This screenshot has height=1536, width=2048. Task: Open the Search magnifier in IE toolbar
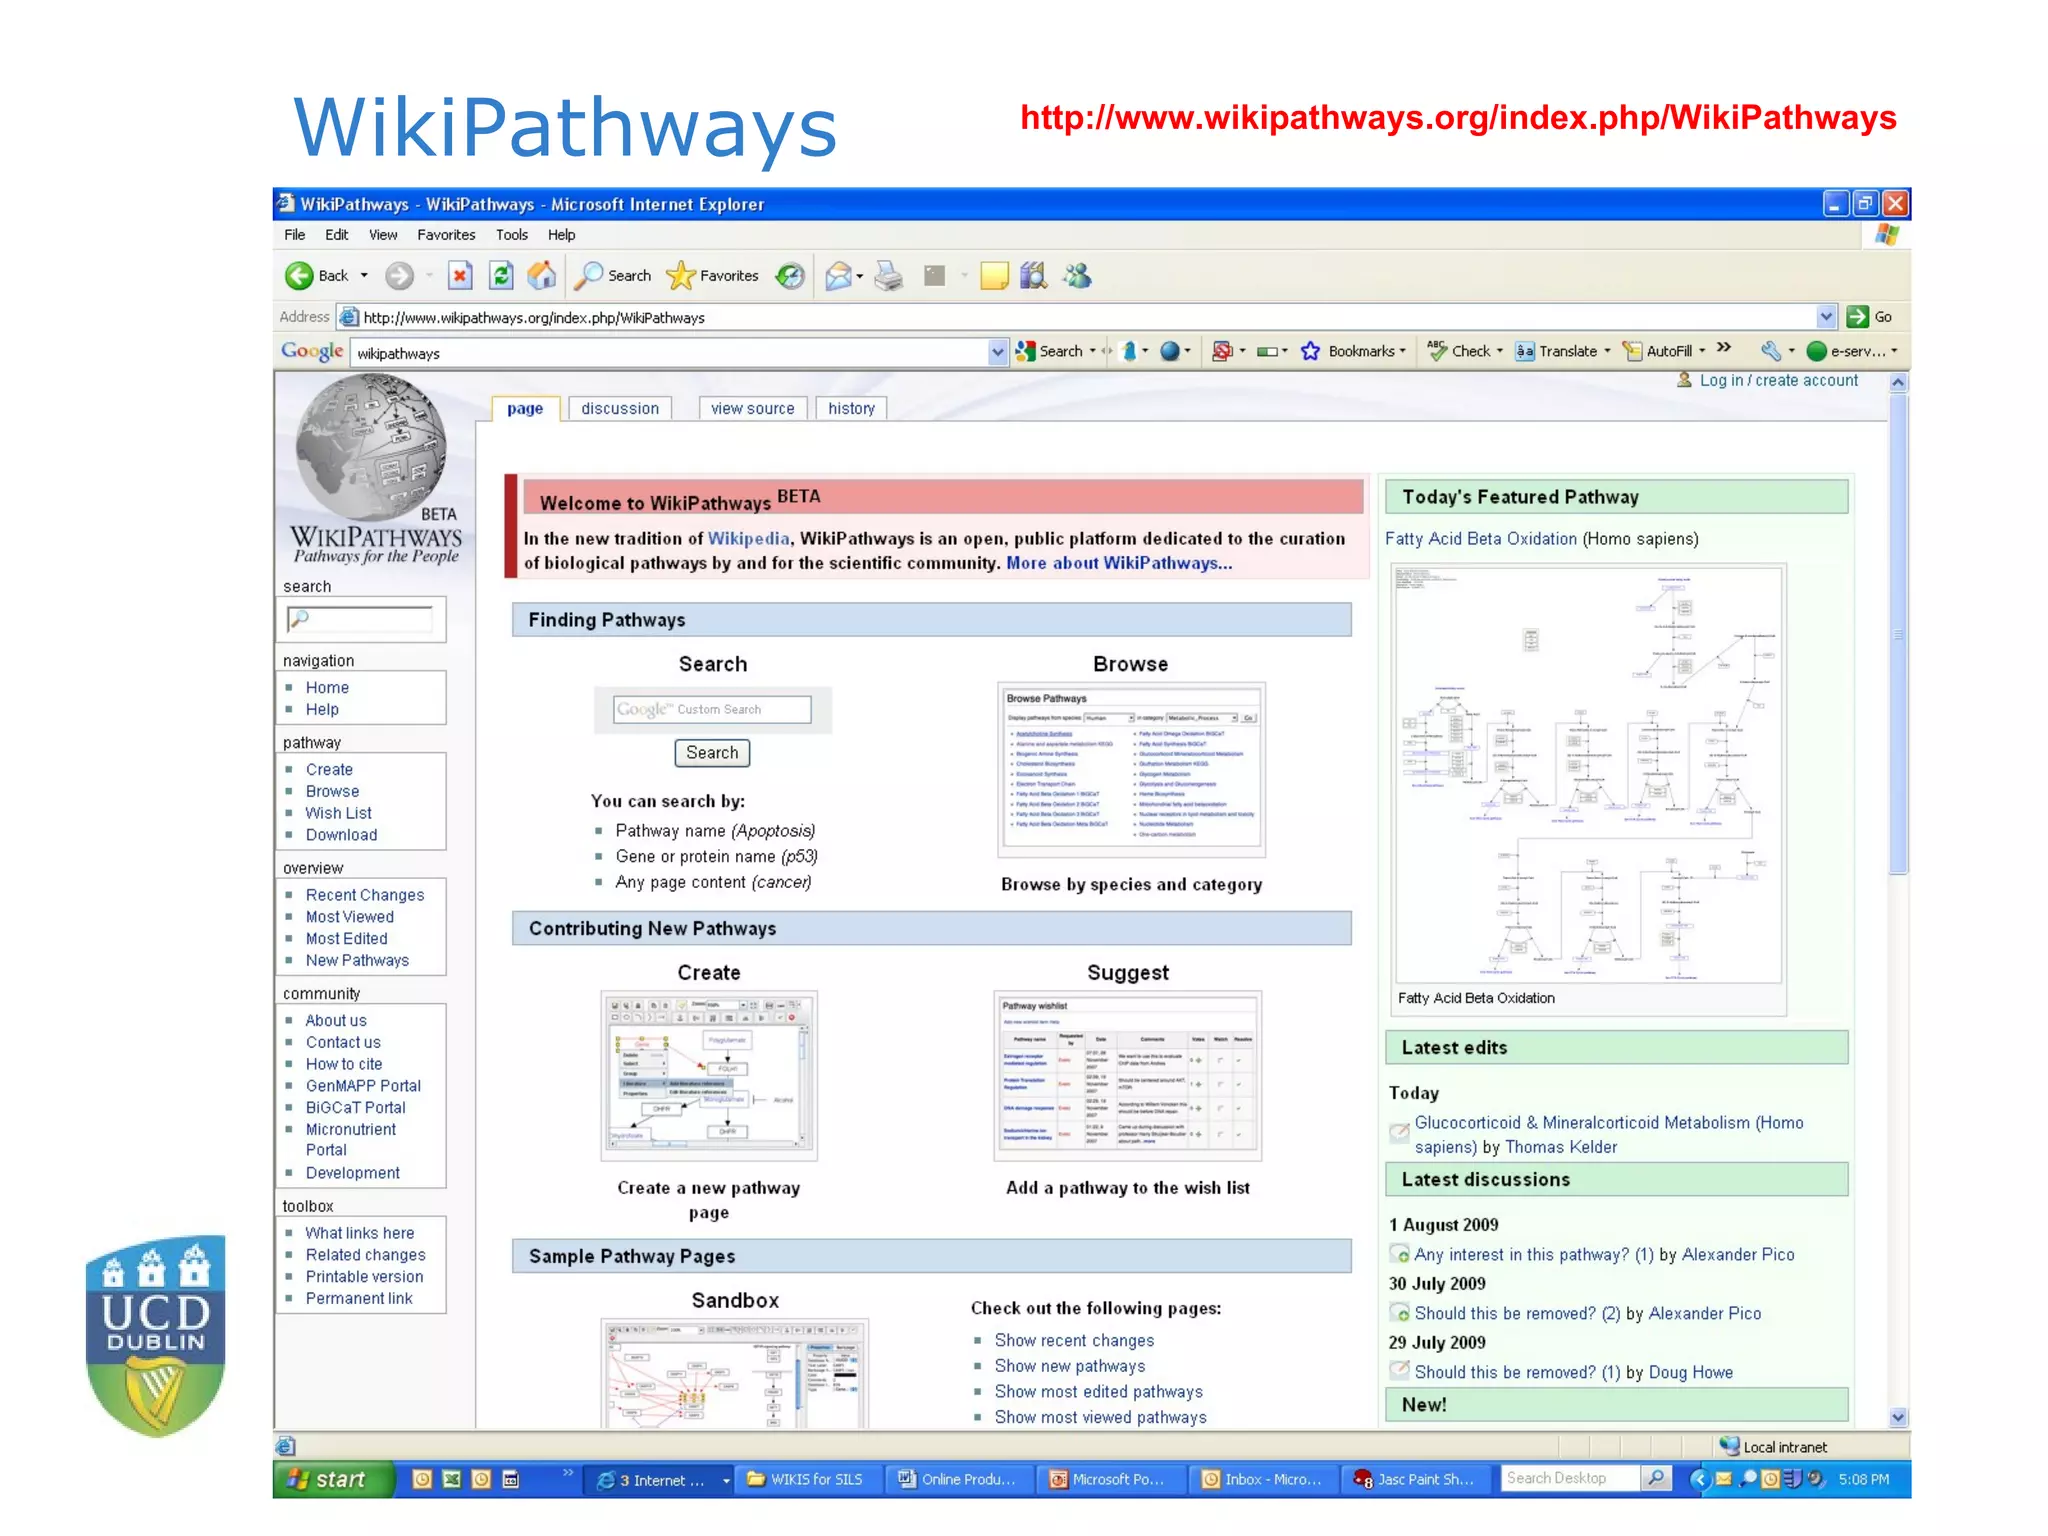(x=613, y=275)
